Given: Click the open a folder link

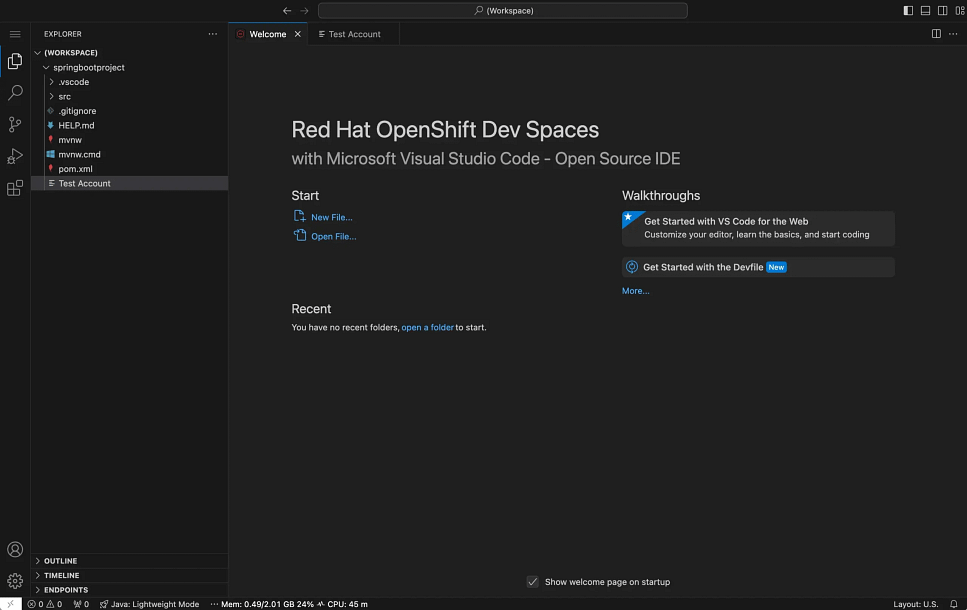Looking at the screenshot, I should pyautogui.click(x=427, y=328).
